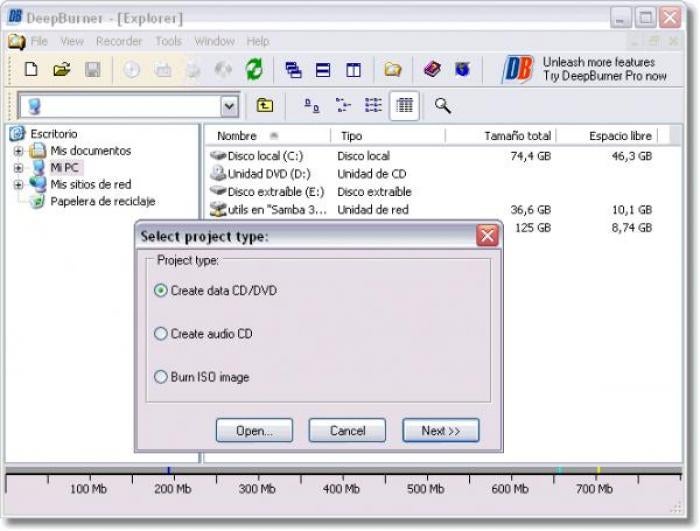Click the Explorer folder icon in toolbar

(x=393, y=70)
